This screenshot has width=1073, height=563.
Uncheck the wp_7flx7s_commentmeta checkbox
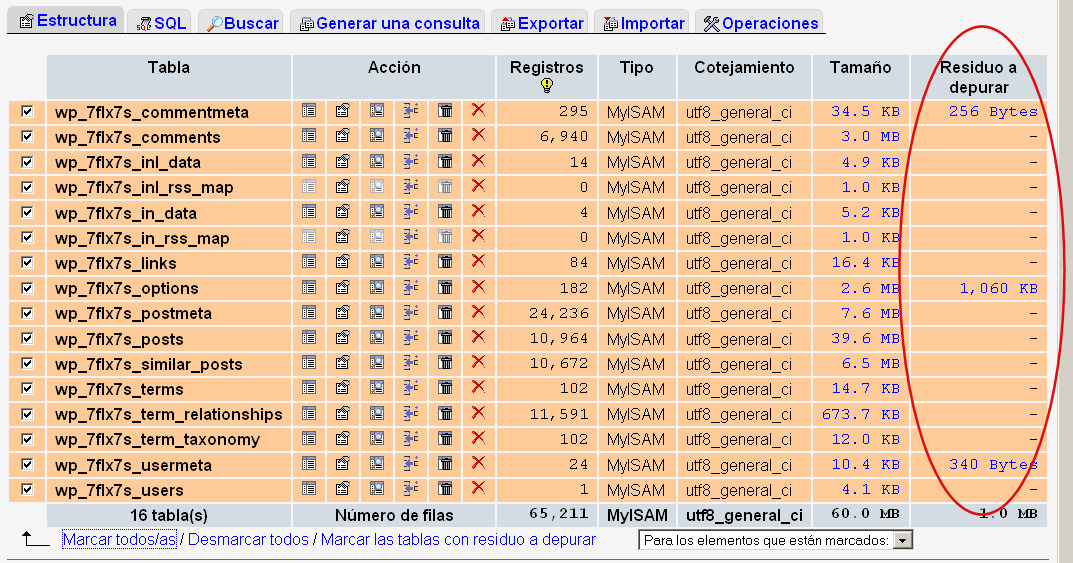pyautogui.click(x=27, y=111)
